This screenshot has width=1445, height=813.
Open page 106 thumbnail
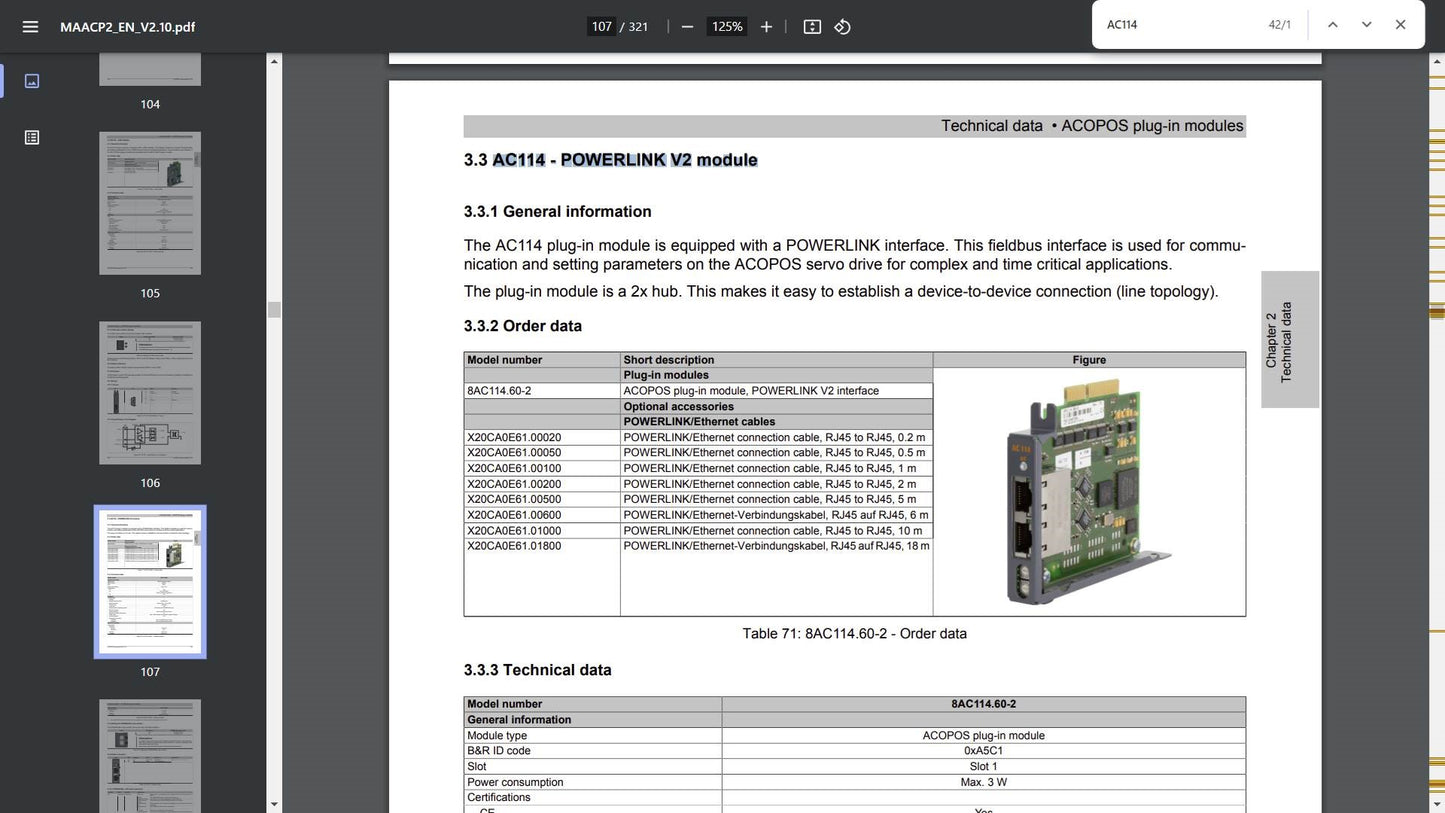pyautogui.click(x=150, y=393)
